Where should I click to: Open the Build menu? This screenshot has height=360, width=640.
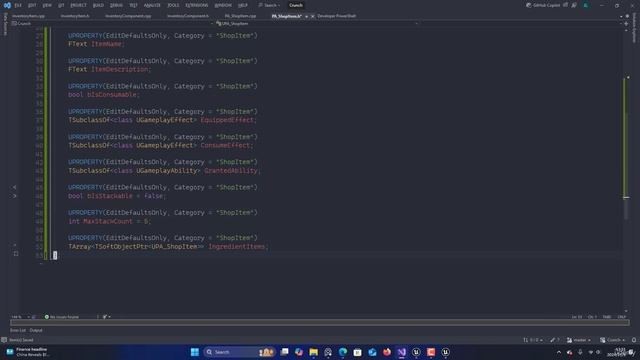pos(98,5)
